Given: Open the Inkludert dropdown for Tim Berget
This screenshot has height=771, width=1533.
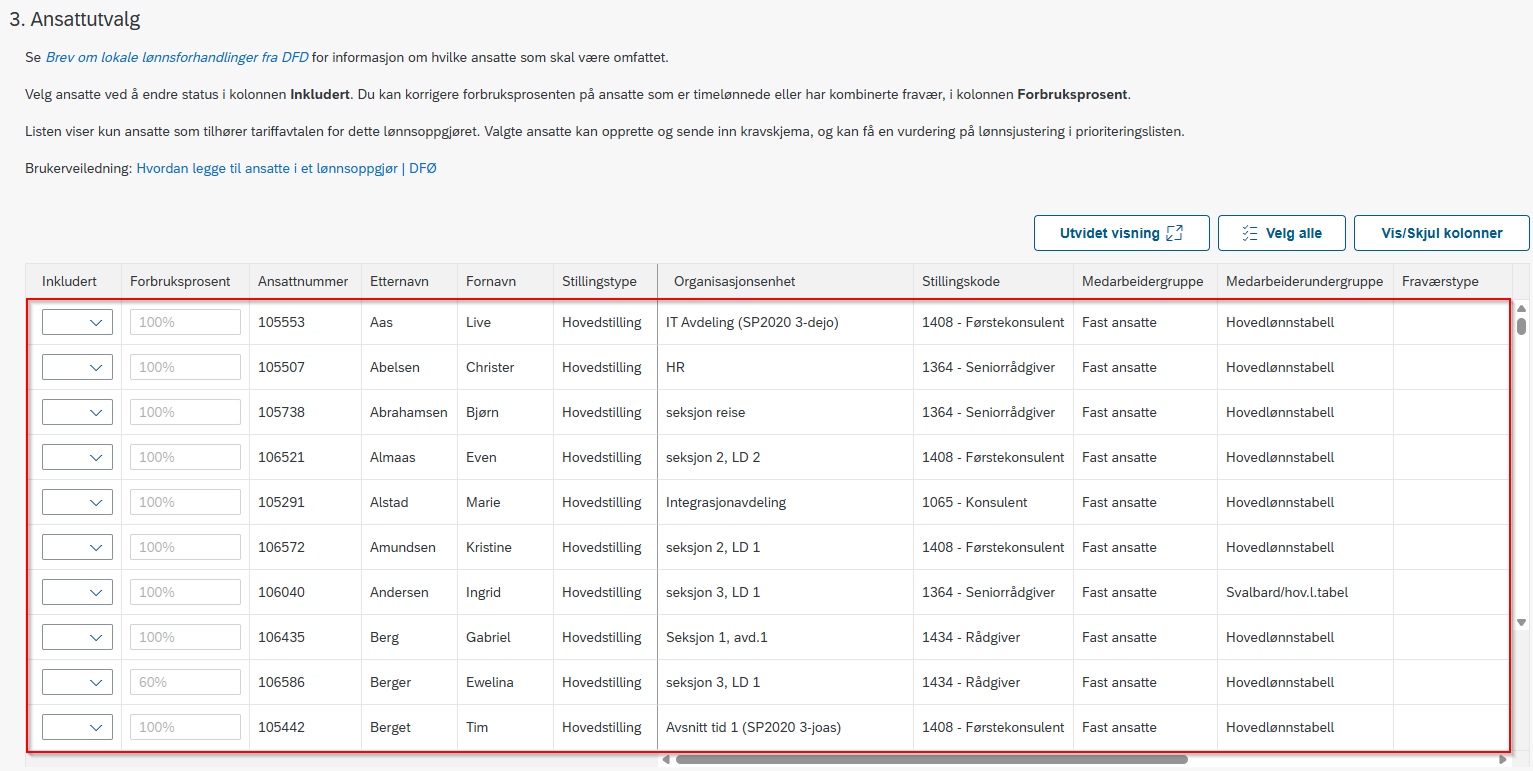Looking at the screenshot, I should [x=77, y=727].
